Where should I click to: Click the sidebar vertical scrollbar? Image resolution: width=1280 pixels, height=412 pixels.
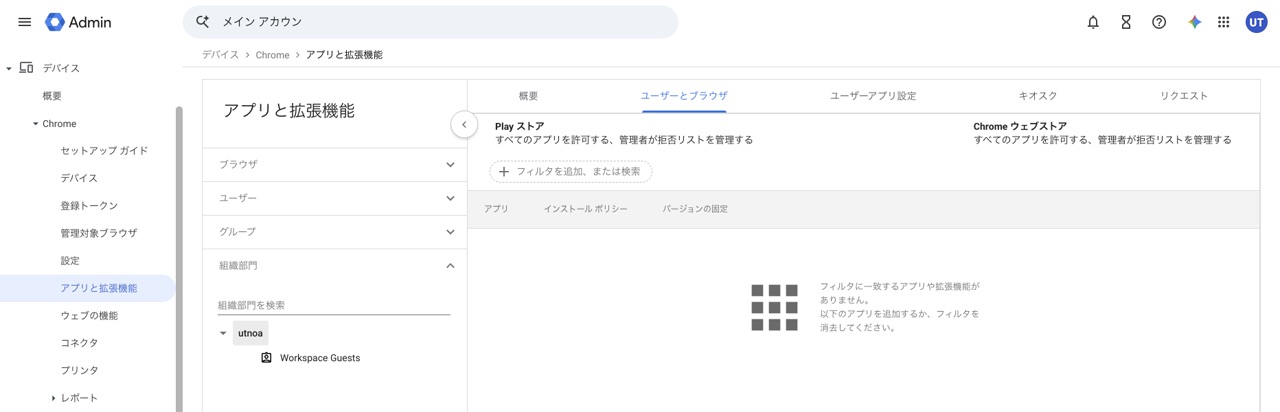tap(179, 258)
